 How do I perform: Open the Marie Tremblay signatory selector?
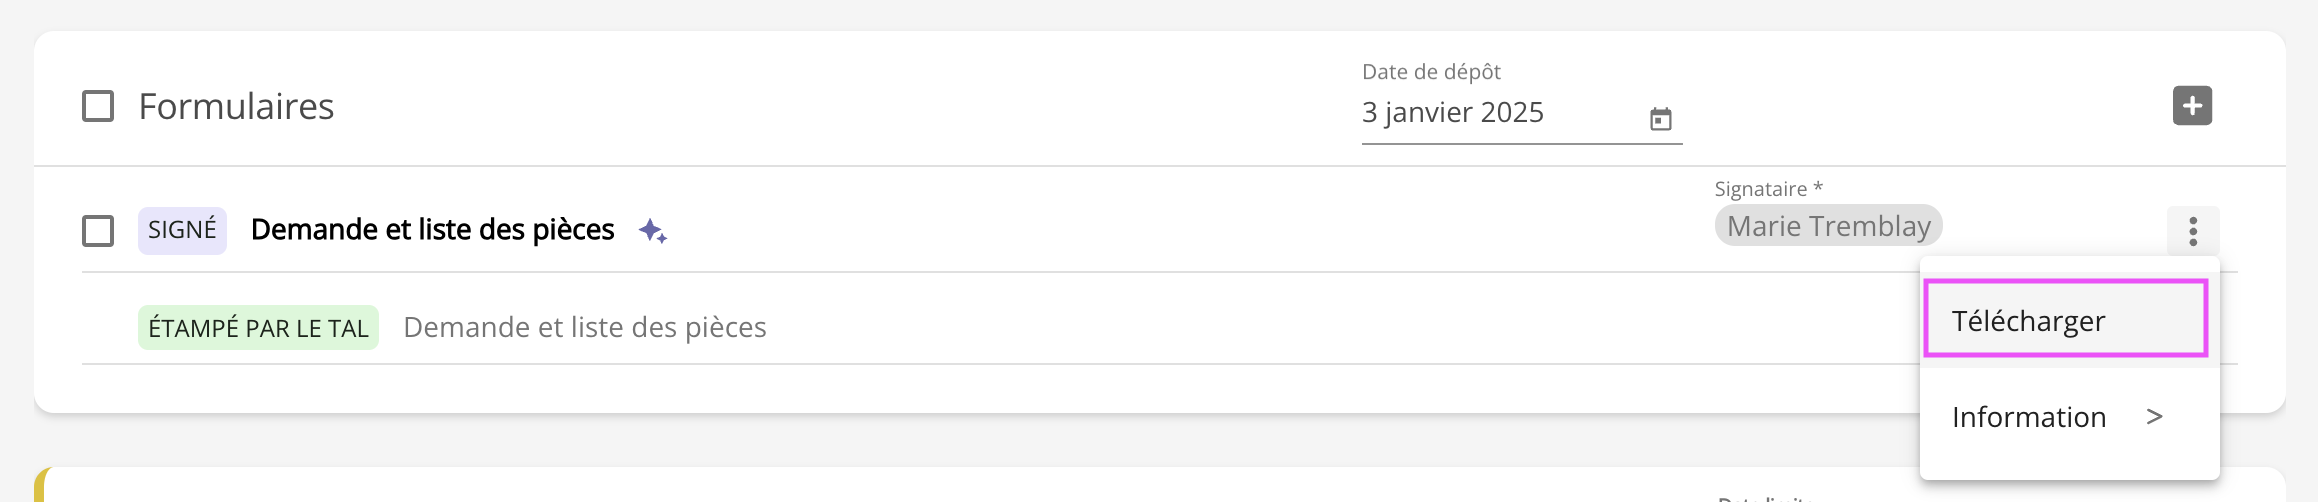tap(1828, 226)
